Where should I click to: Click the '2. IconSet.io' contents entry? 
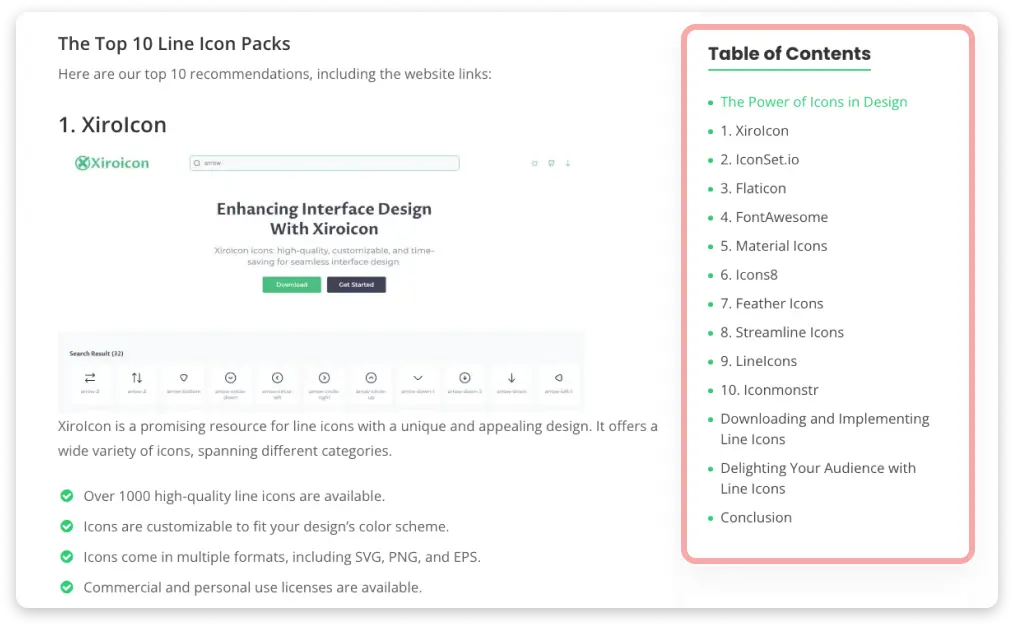(x=759, y=159)
